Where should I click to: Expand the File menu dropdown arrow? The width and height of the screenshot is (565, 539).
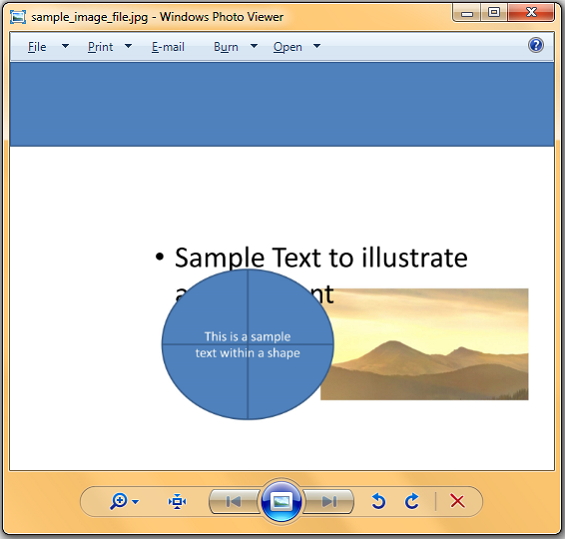(x=65, y=46)
